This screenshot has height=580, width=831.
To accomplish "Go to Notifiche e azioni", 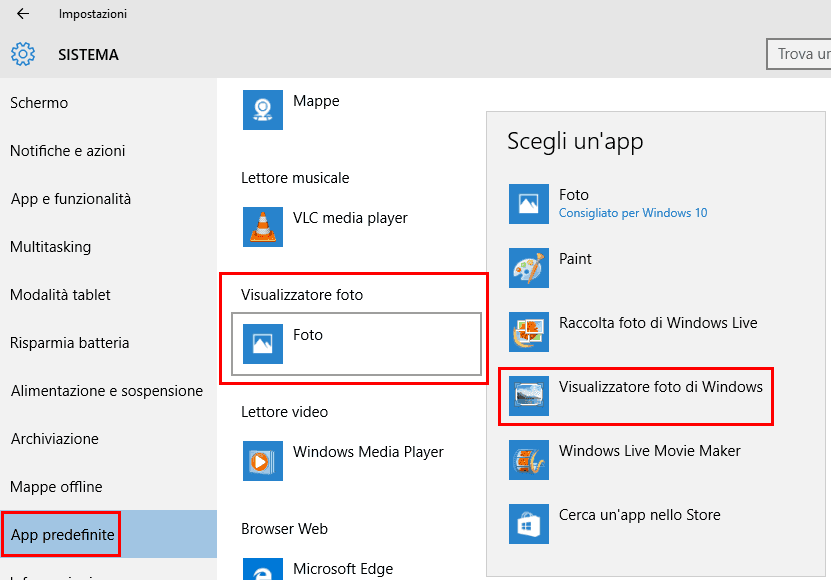I will pos(68,151).
